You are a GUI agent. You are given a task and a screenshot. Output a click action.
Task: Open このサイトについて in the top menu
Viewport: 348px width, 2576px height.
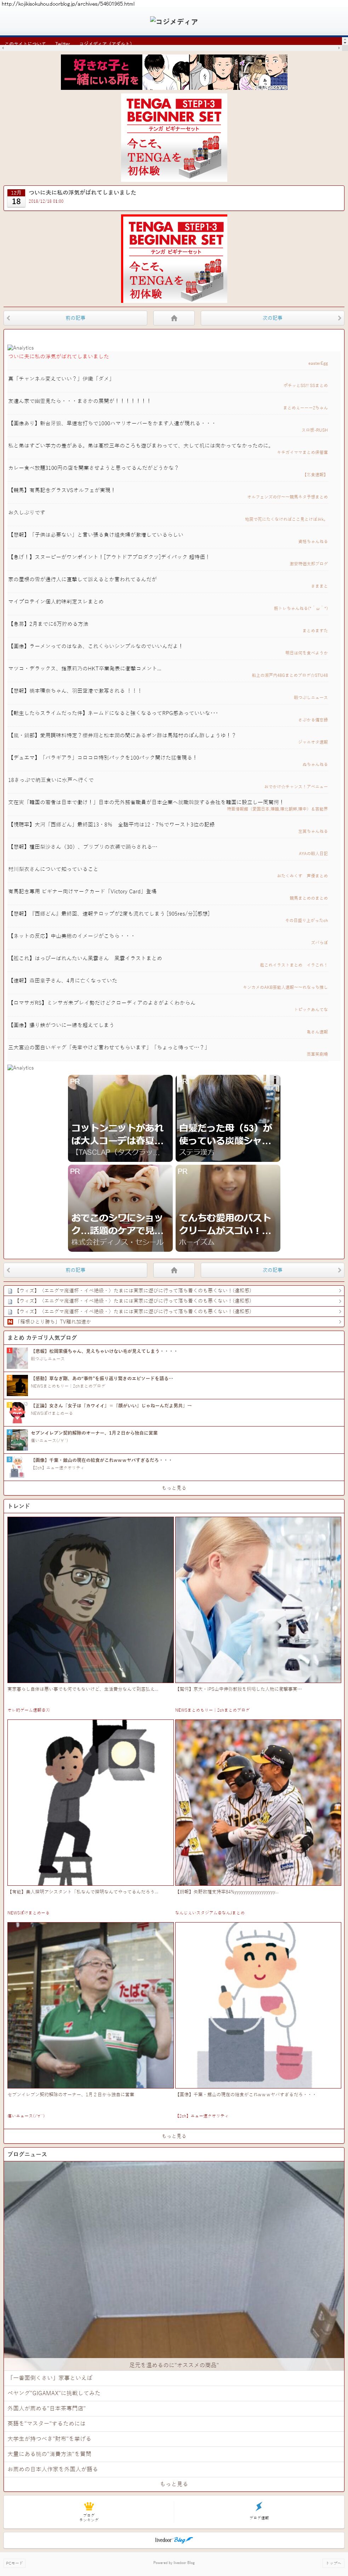coord(24,44)
